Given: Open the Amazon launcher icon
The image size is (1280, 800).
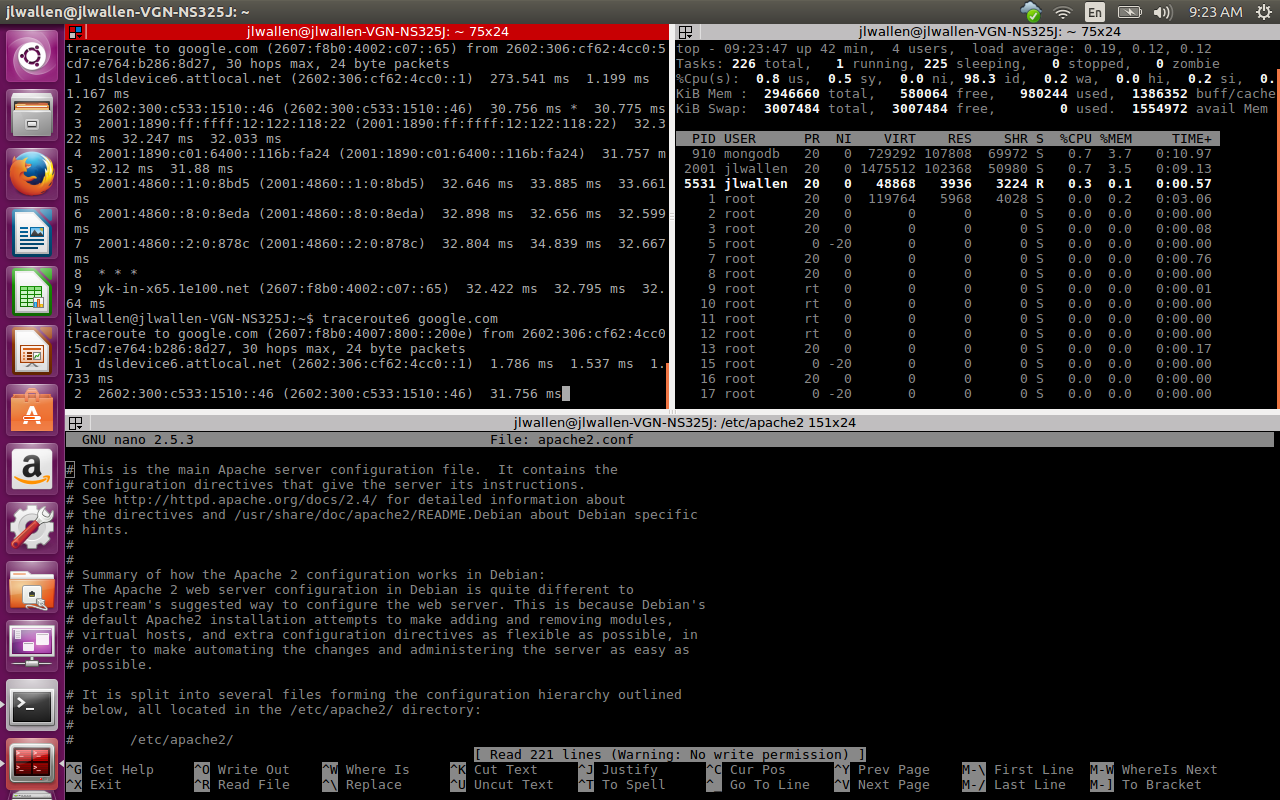Looking at the screenshot, I should [33, 469].
